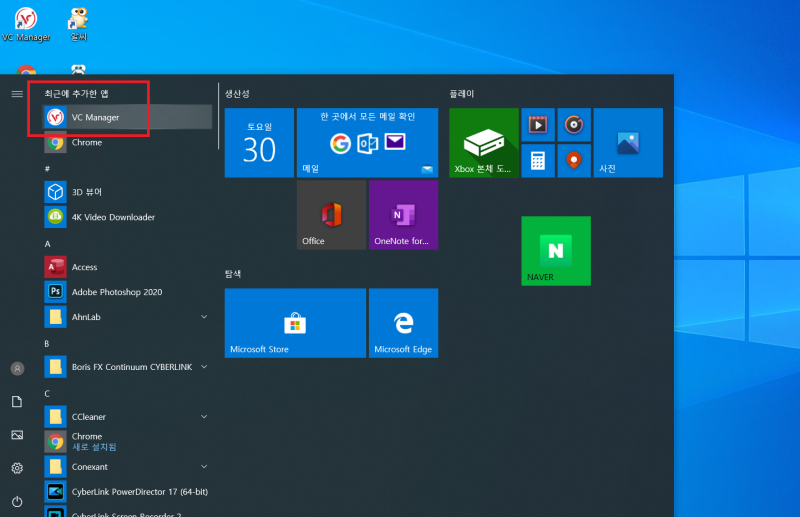Open the AhnLab folder entry
Image resolution: width=800 pixels, height=517 pixels.
(x=128, y=317)
